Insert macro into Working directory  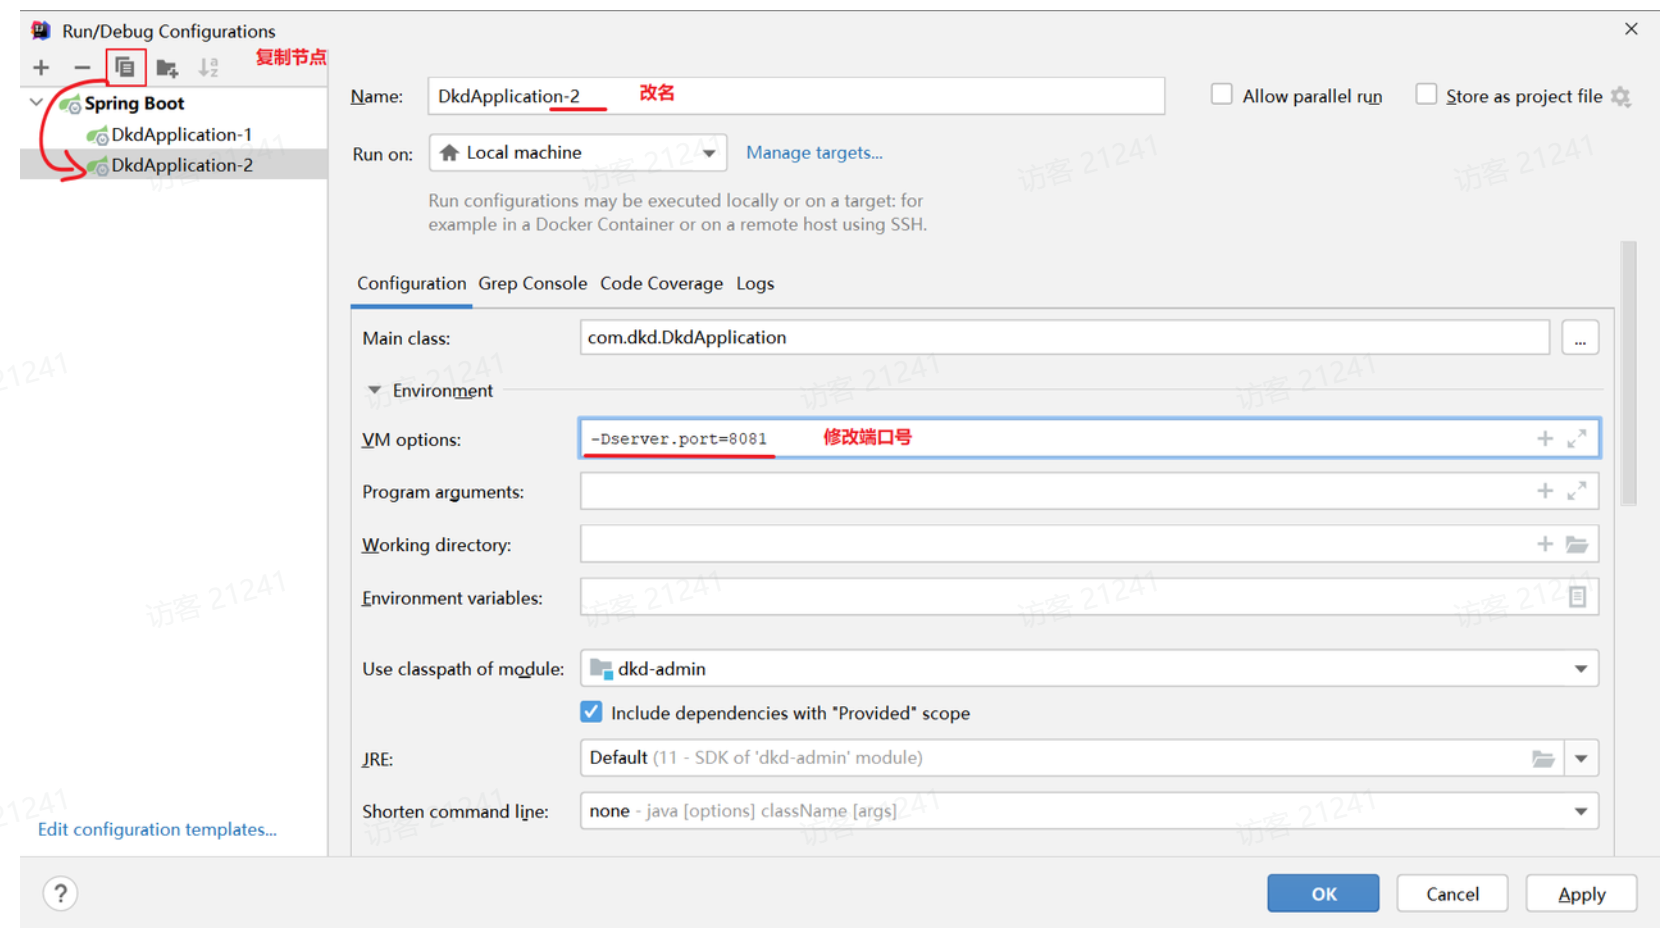point(1545,544)
